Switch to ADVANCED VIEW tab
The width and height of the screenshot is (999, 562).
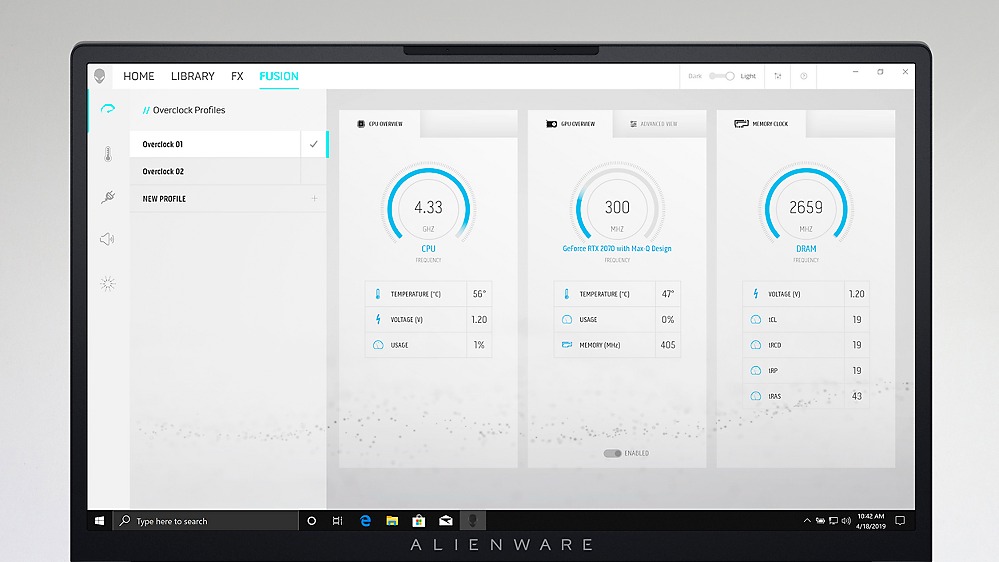click(653, 124)
